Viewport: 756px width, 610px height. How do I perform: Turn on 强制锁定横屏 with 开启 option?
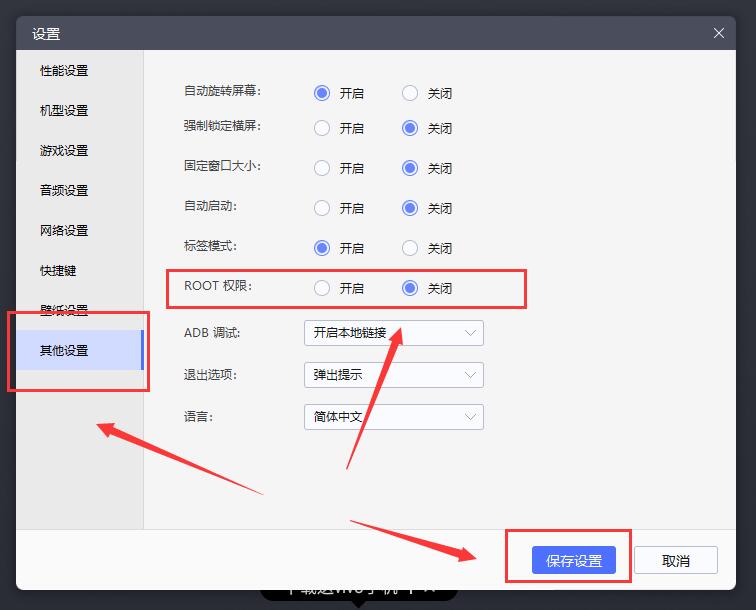point(322,128)
